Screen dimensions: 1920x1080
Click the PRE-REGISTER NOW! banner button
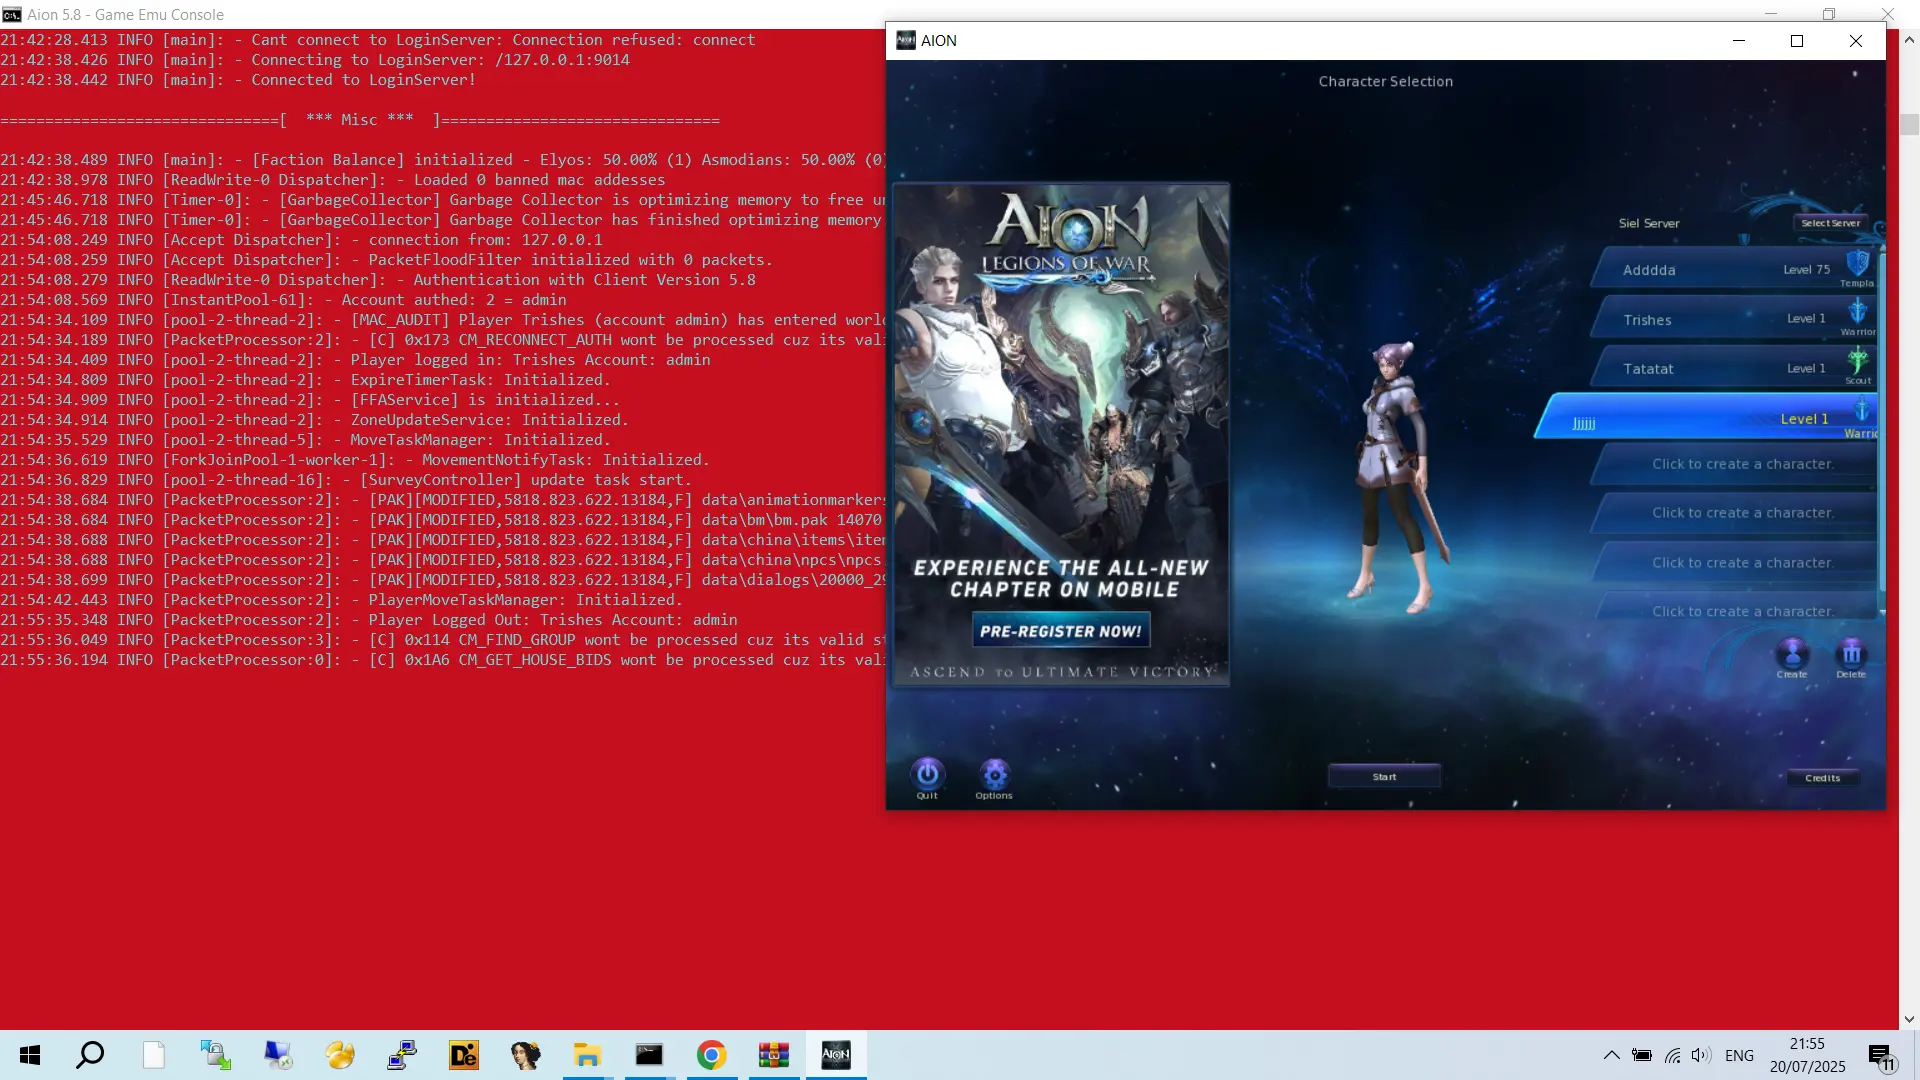(1061, 631)
